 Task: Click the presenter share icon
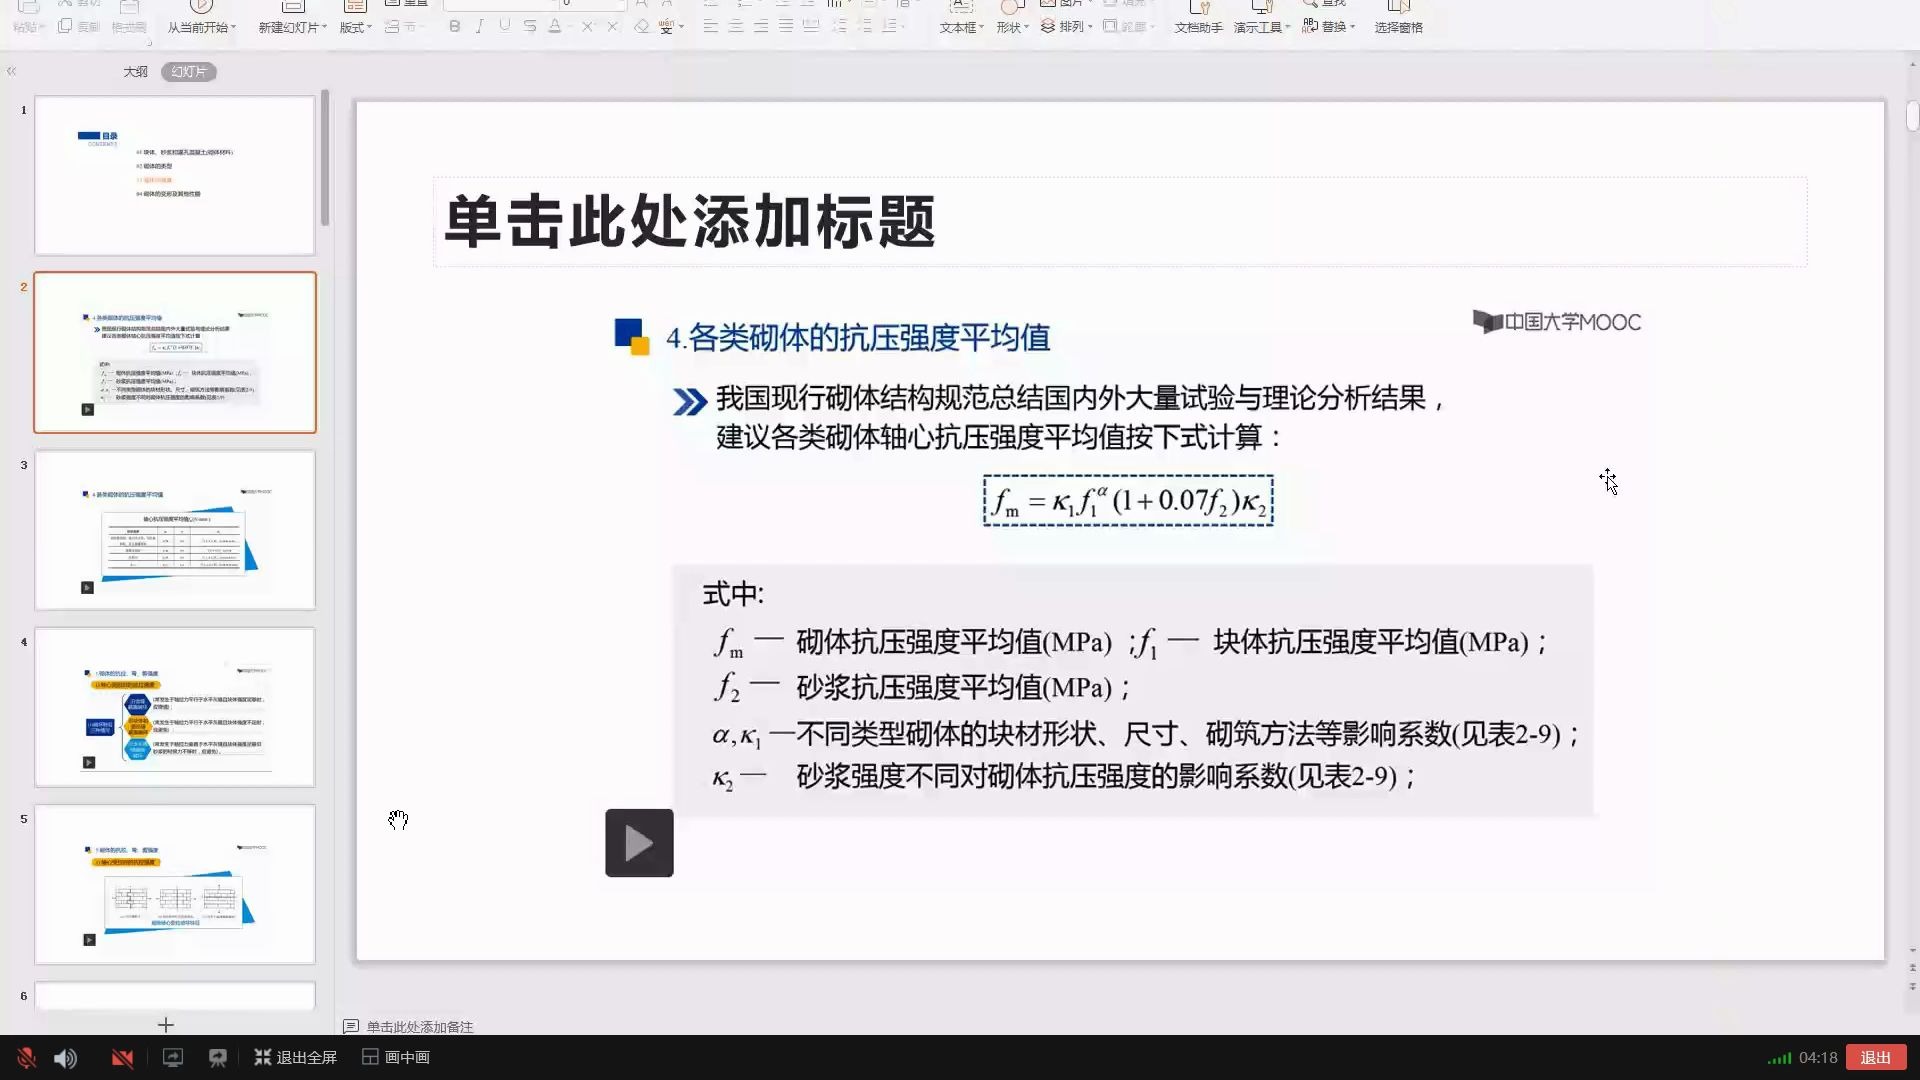(x=217, y=1058)
